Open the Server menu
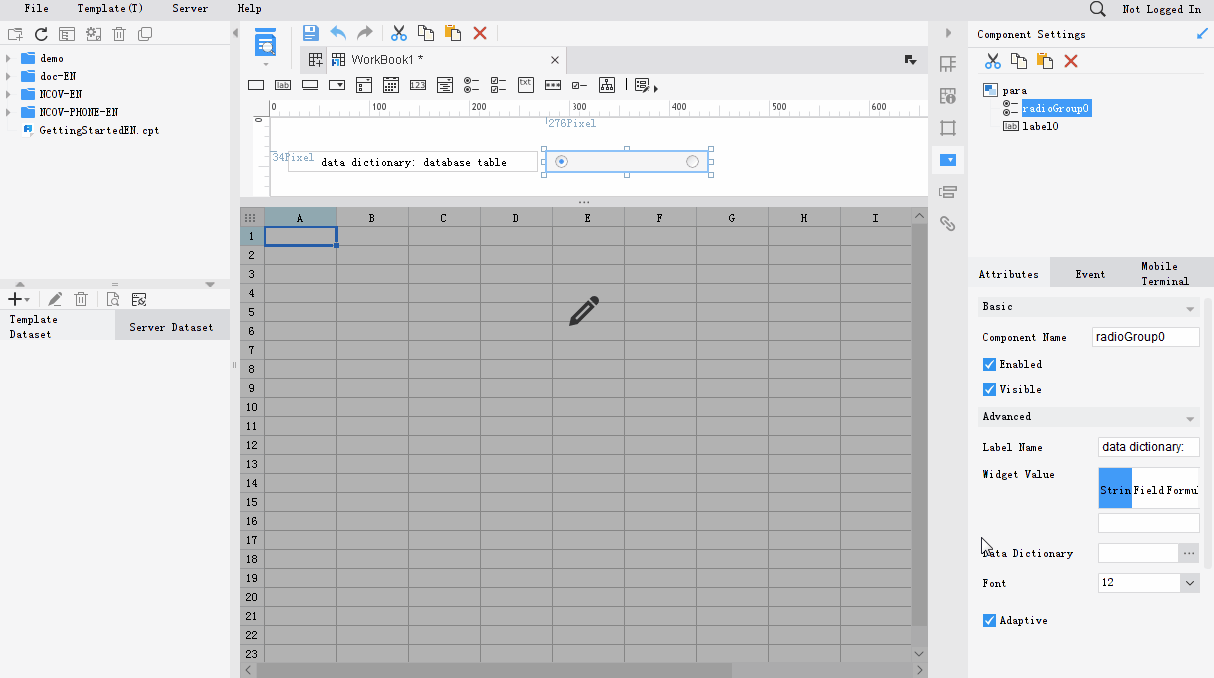The width and height of the screenshot is (1214, 678). 190,8
